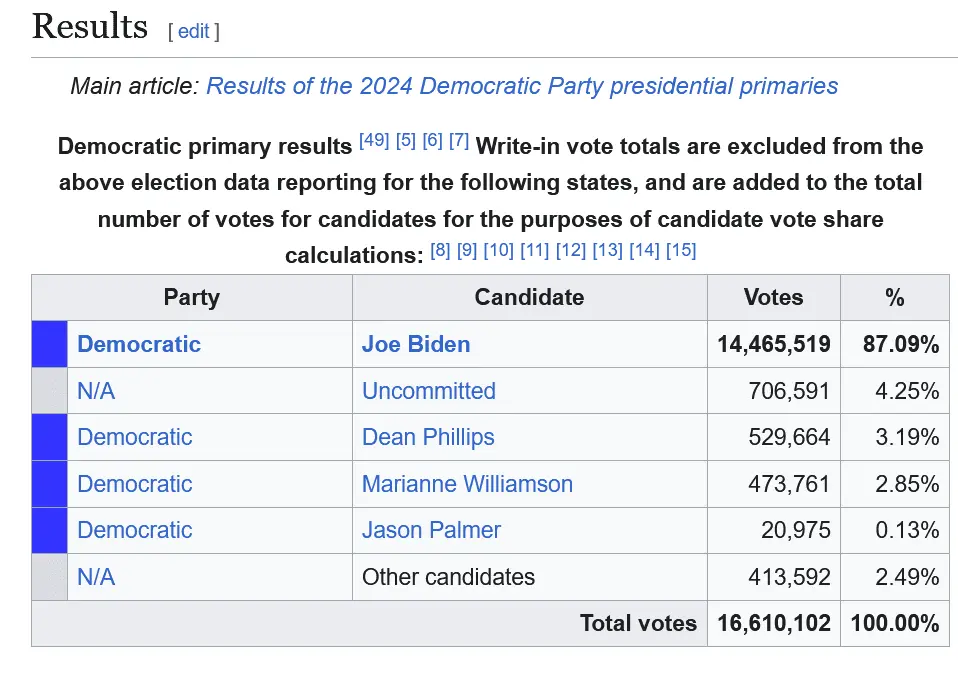Image resolution: width=958 pixels, height=691 pixels.
Task: Open citation reference 49
Action: pyautogui.click(x=374, y=141)
